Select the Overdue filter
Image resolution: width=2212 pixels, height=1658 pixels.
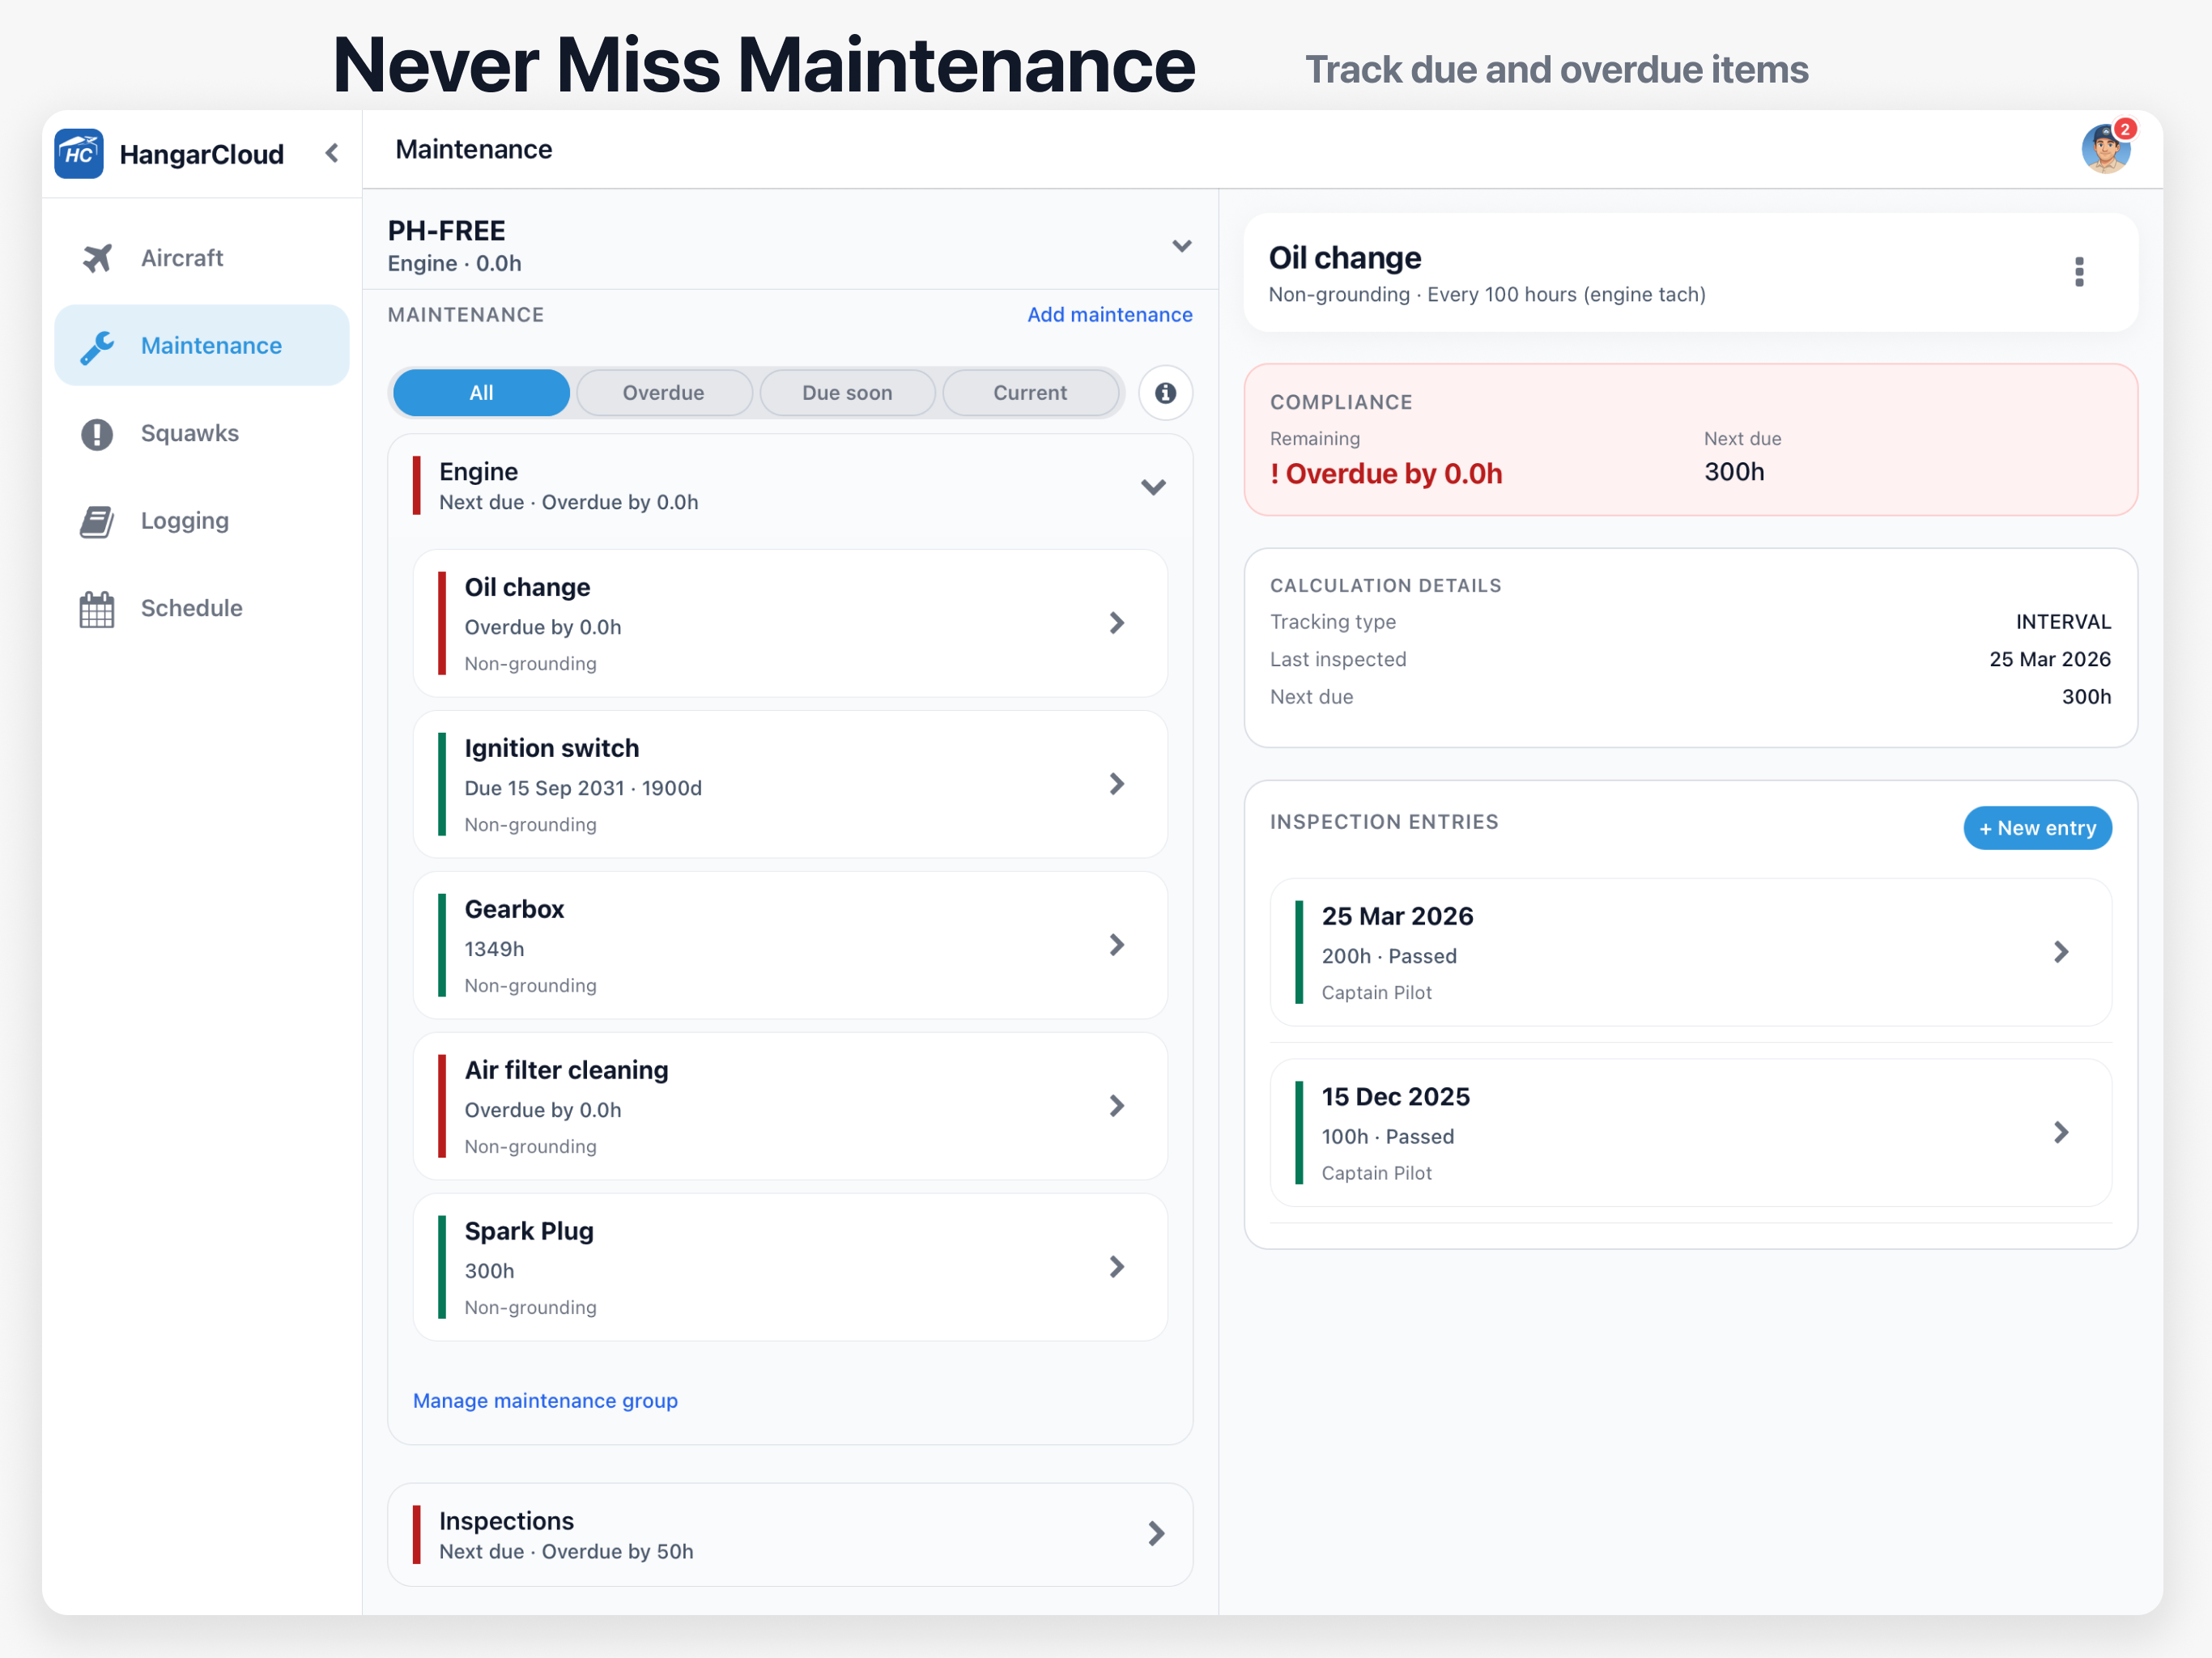click(664, 393)
